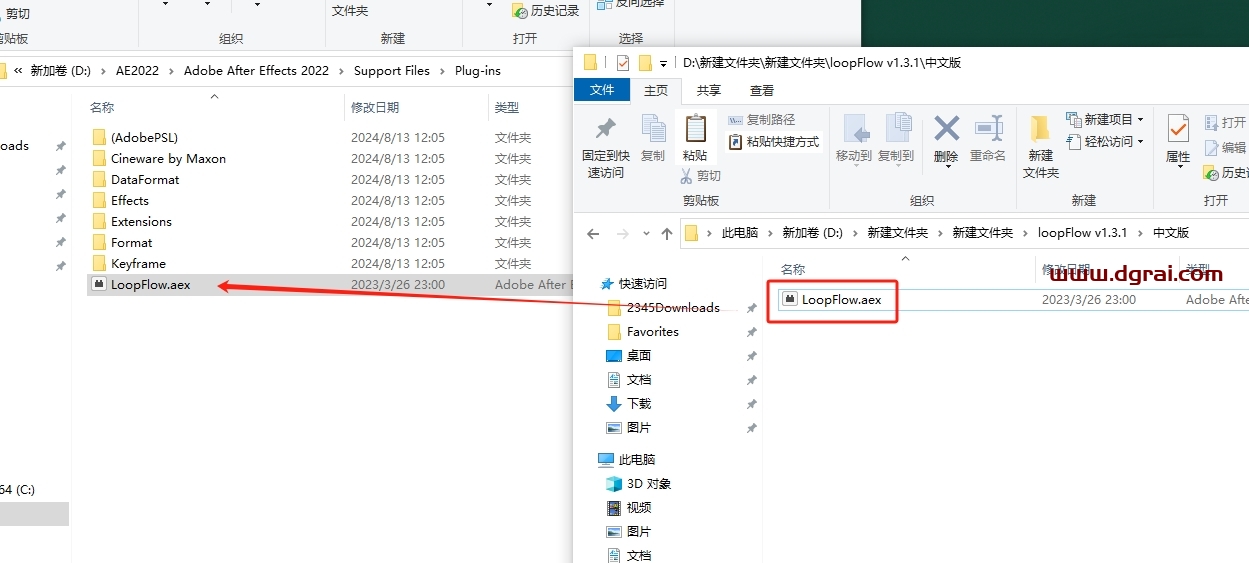Select LoopFlow.aex in the Plug-ins window
1249x563 pixels.
coord(150,284)
